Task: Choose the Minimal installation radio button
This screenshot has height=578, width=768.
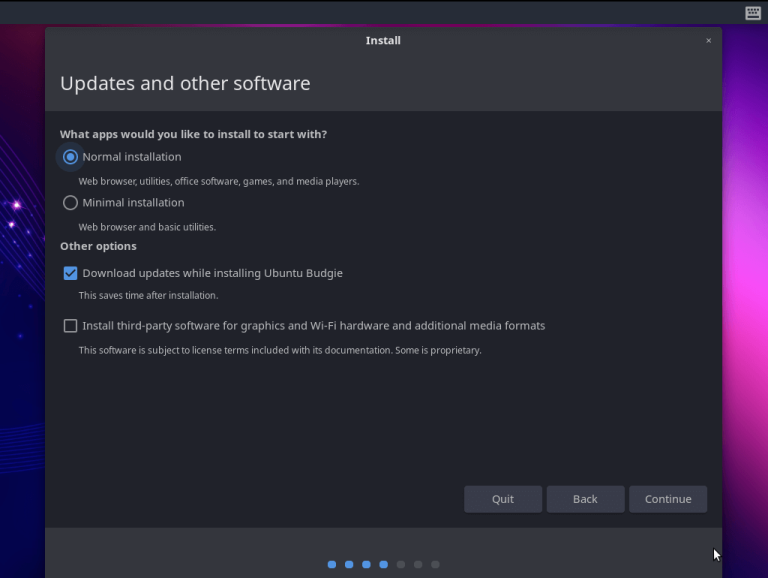Action: pos(70,203)
